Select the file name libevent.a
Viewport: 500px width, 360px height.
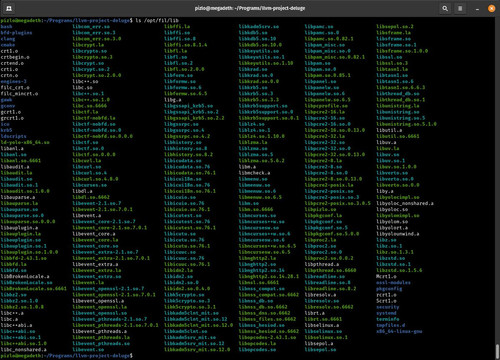click(x=87, y=215)
